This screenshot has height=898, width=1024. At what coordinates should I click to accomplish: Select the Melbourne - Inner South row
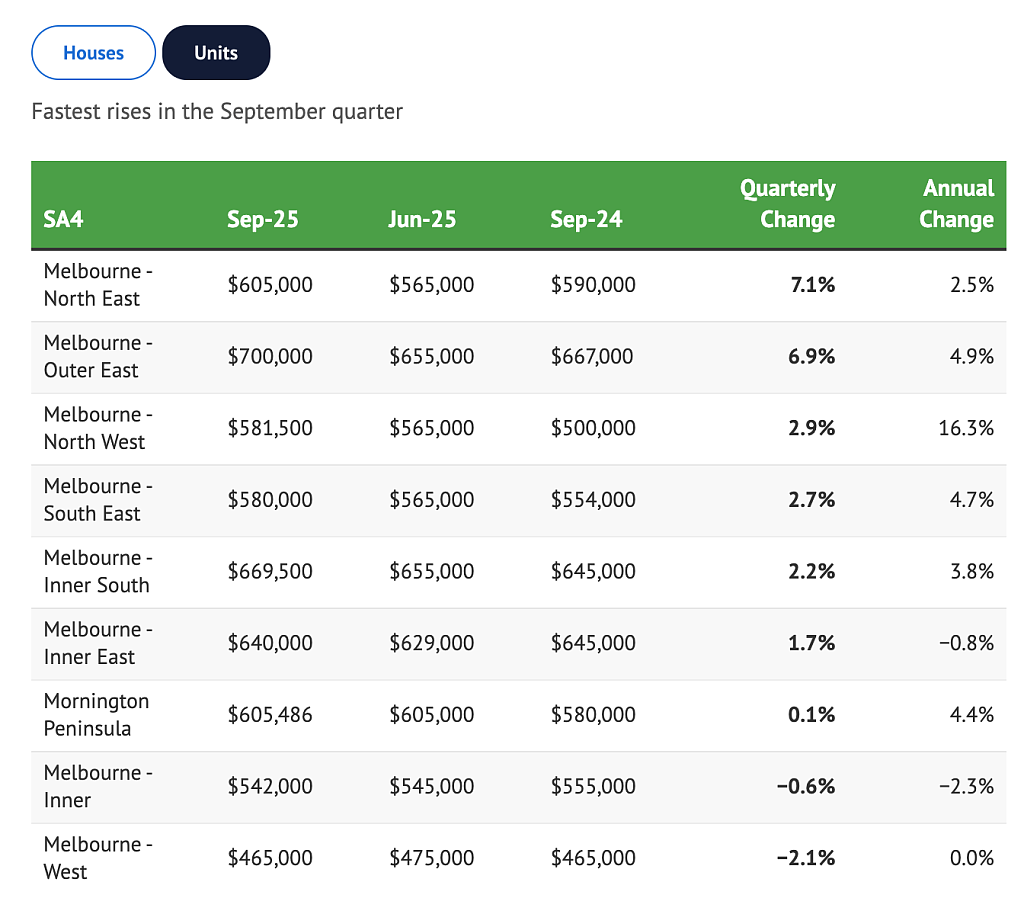pyautogui.click(x=519, y=572)
